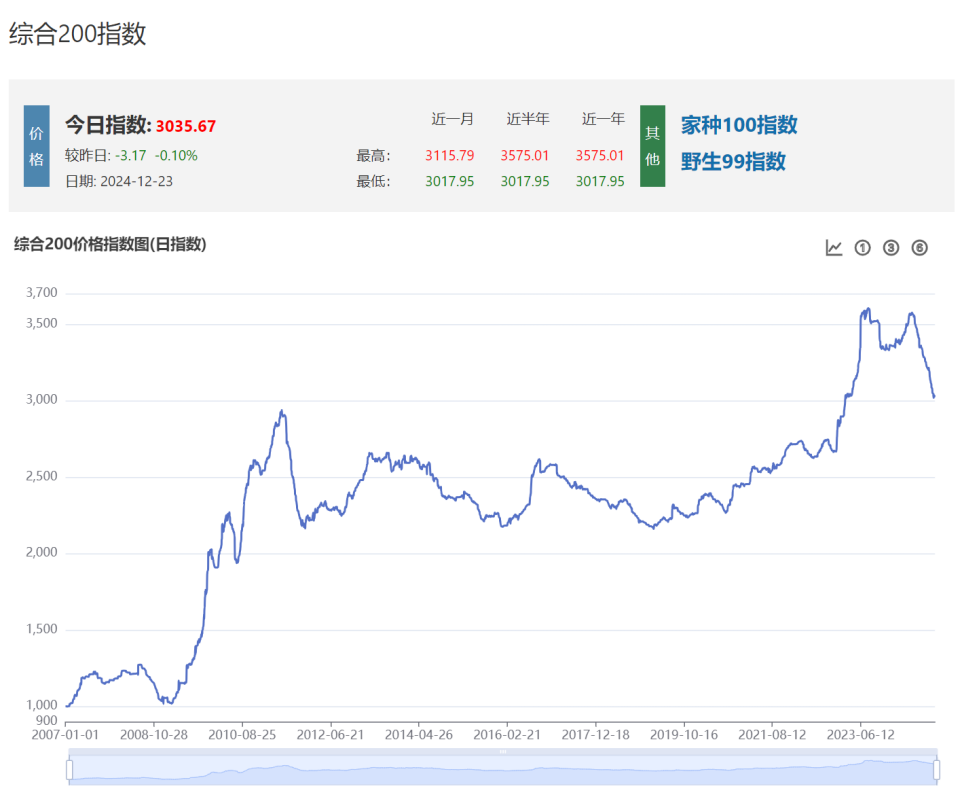Click the middle of the data zoom bar
Viewport: 962px width, 797px height.
pyautogui.click(x=502, y=769)
